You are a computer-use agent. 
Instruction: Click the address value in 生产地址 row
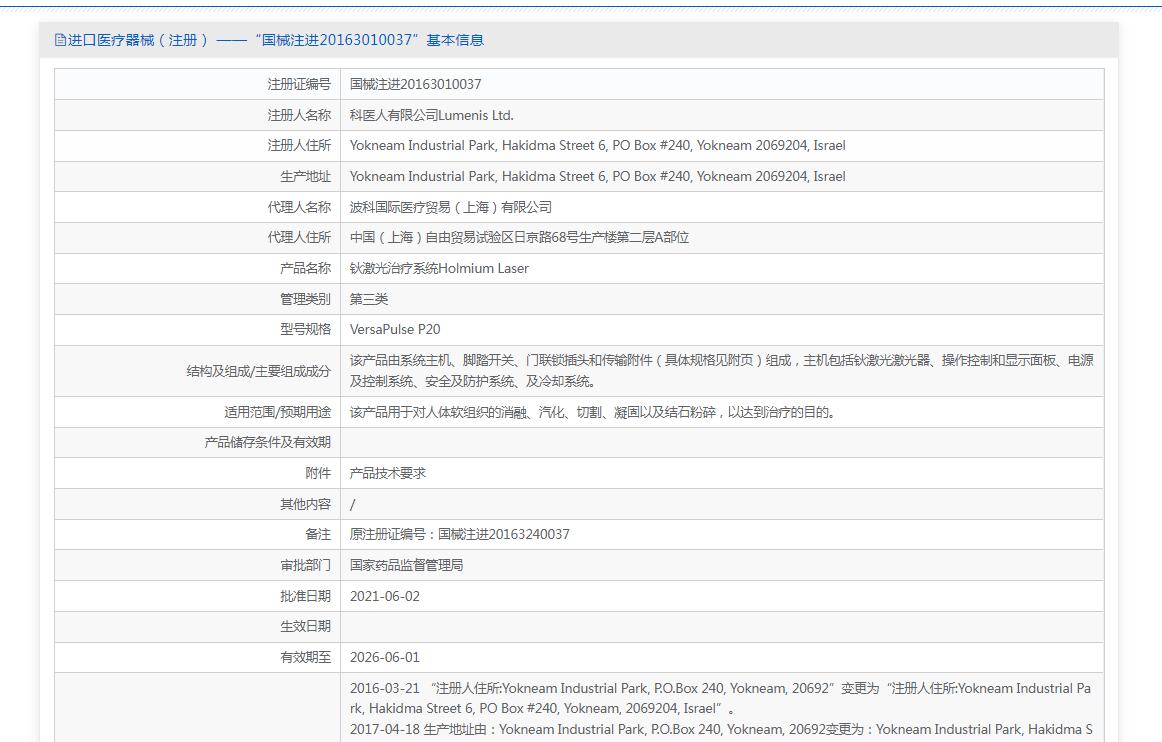click(x=597, y=177)
